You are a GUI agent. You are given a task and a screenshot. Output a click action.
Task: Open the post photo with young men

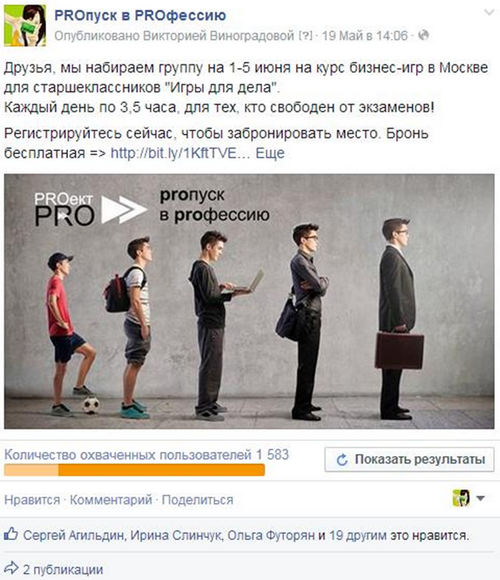pyautogui.click(x=249, y=301)
